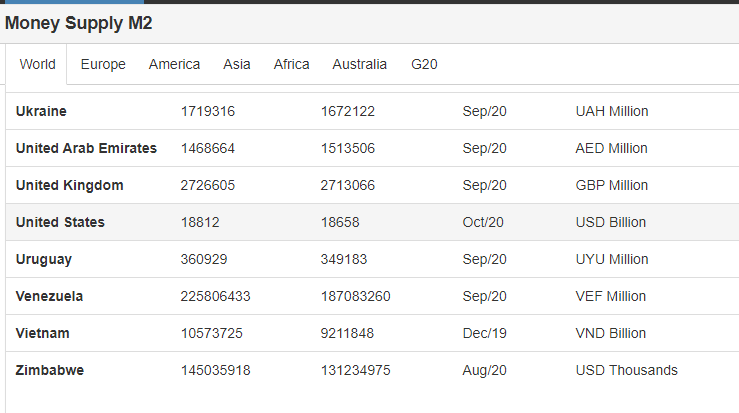The height and width of the screenshot is (413, 739).
Task: Open the United States country link
Action: point(60,222)
